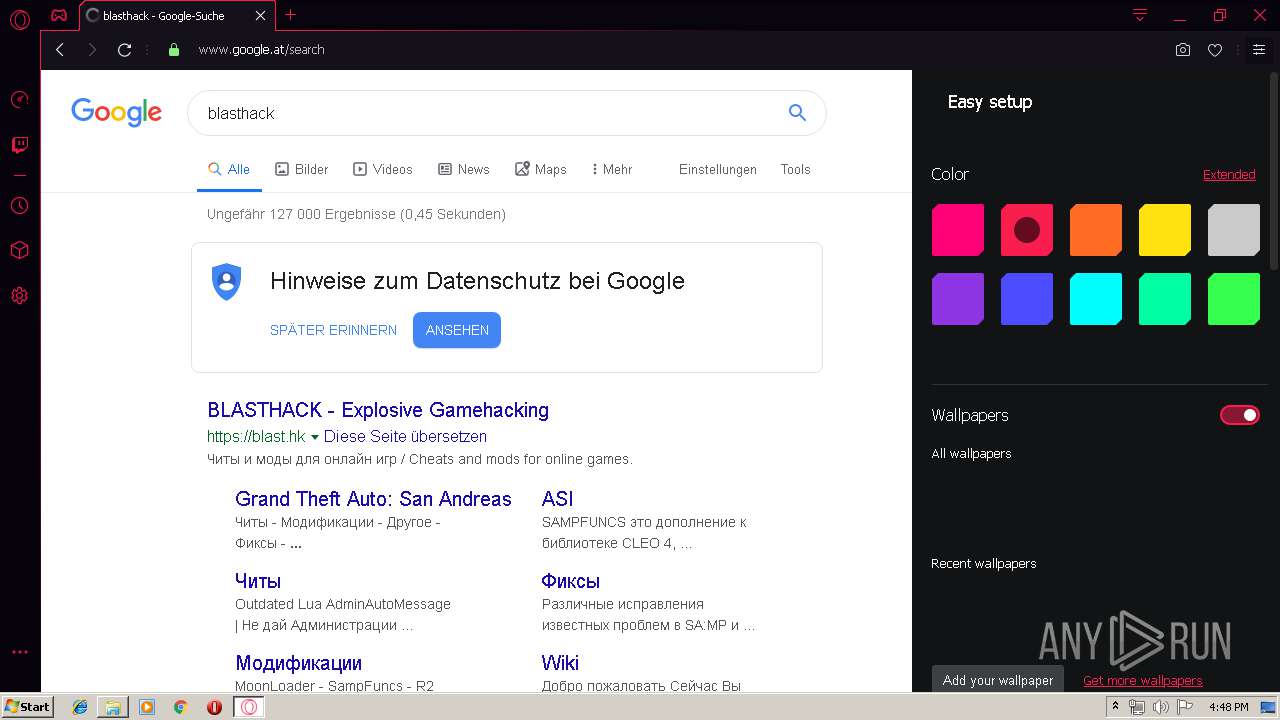This screenshot has height=720, width=1280.
Task: Open the Модификации sitelink
Action: coord(298,663)
